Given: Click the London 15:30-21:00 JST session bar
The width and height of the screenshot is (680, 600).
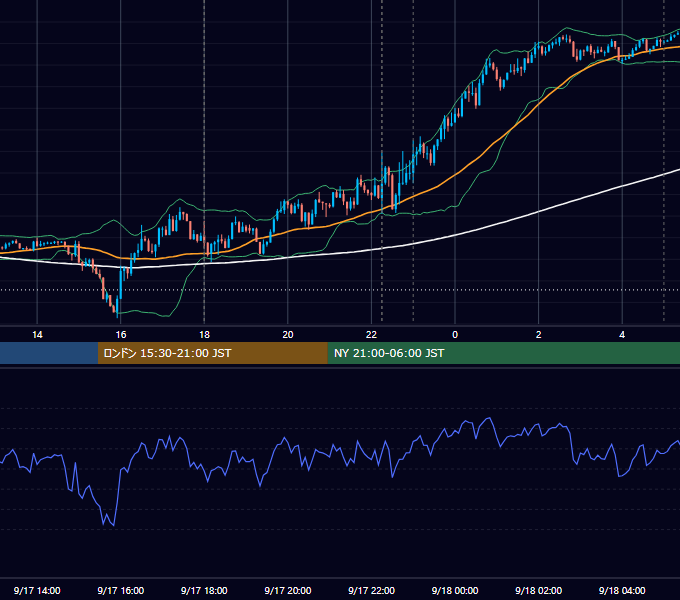Looking at the screenshot, I should point(212,353).
